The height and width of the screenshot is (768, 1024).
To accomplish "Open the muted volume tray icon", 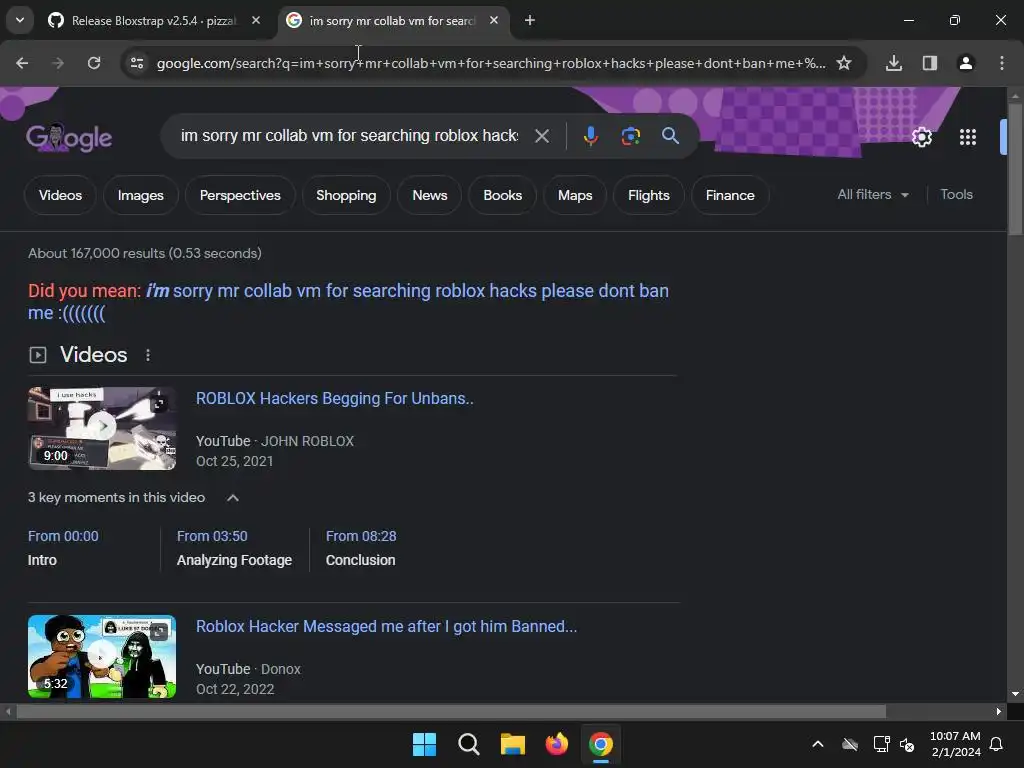I will coord(907,744).
